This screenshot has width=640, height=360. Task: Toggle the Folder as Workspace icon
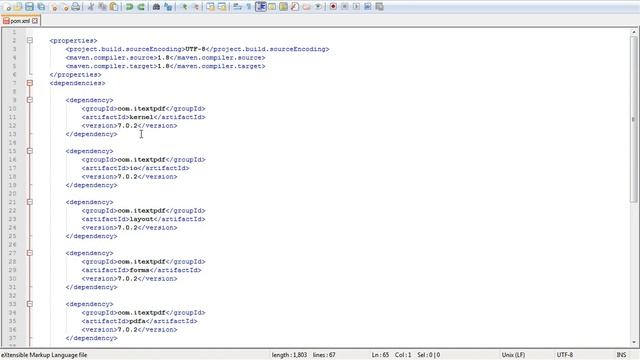(x=307, y=7)
